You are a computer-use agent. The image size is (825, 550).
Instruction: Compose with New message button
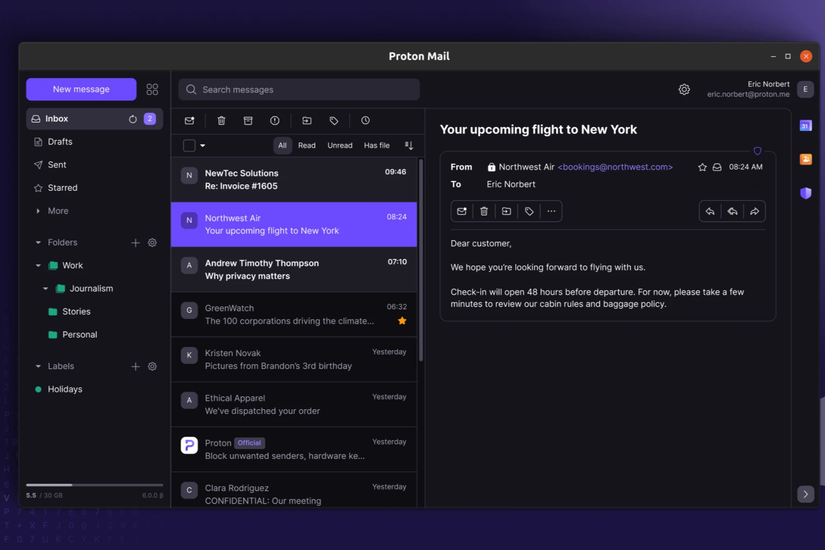(x=81, y=89)
